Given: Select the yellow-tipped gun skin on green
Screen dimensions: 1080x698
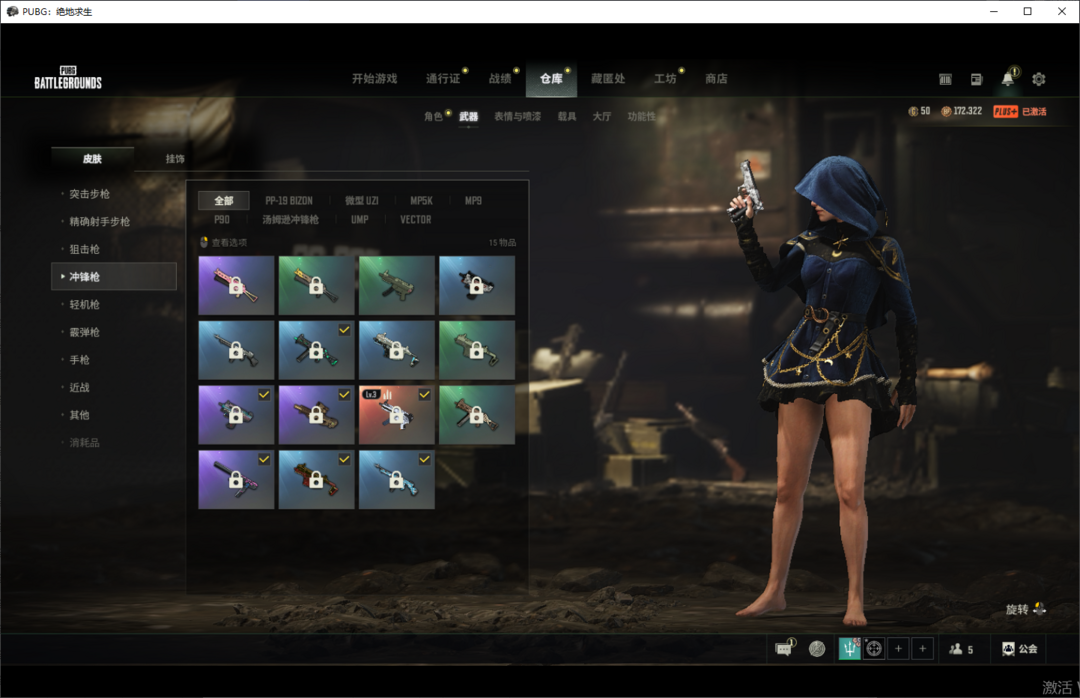Looking at the screenshot, I should pos(316,285).
